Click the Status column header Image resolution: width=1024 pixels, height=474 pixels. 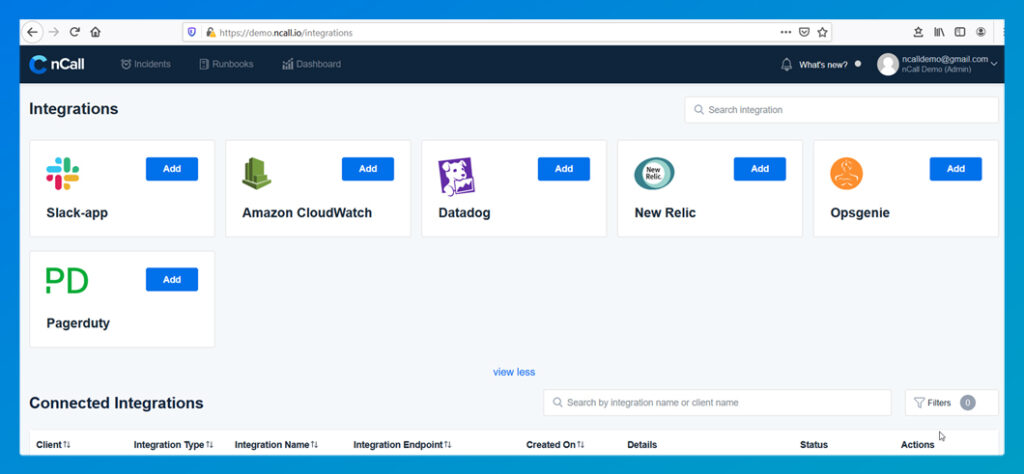pyautogui.click(x=814, y=445)
